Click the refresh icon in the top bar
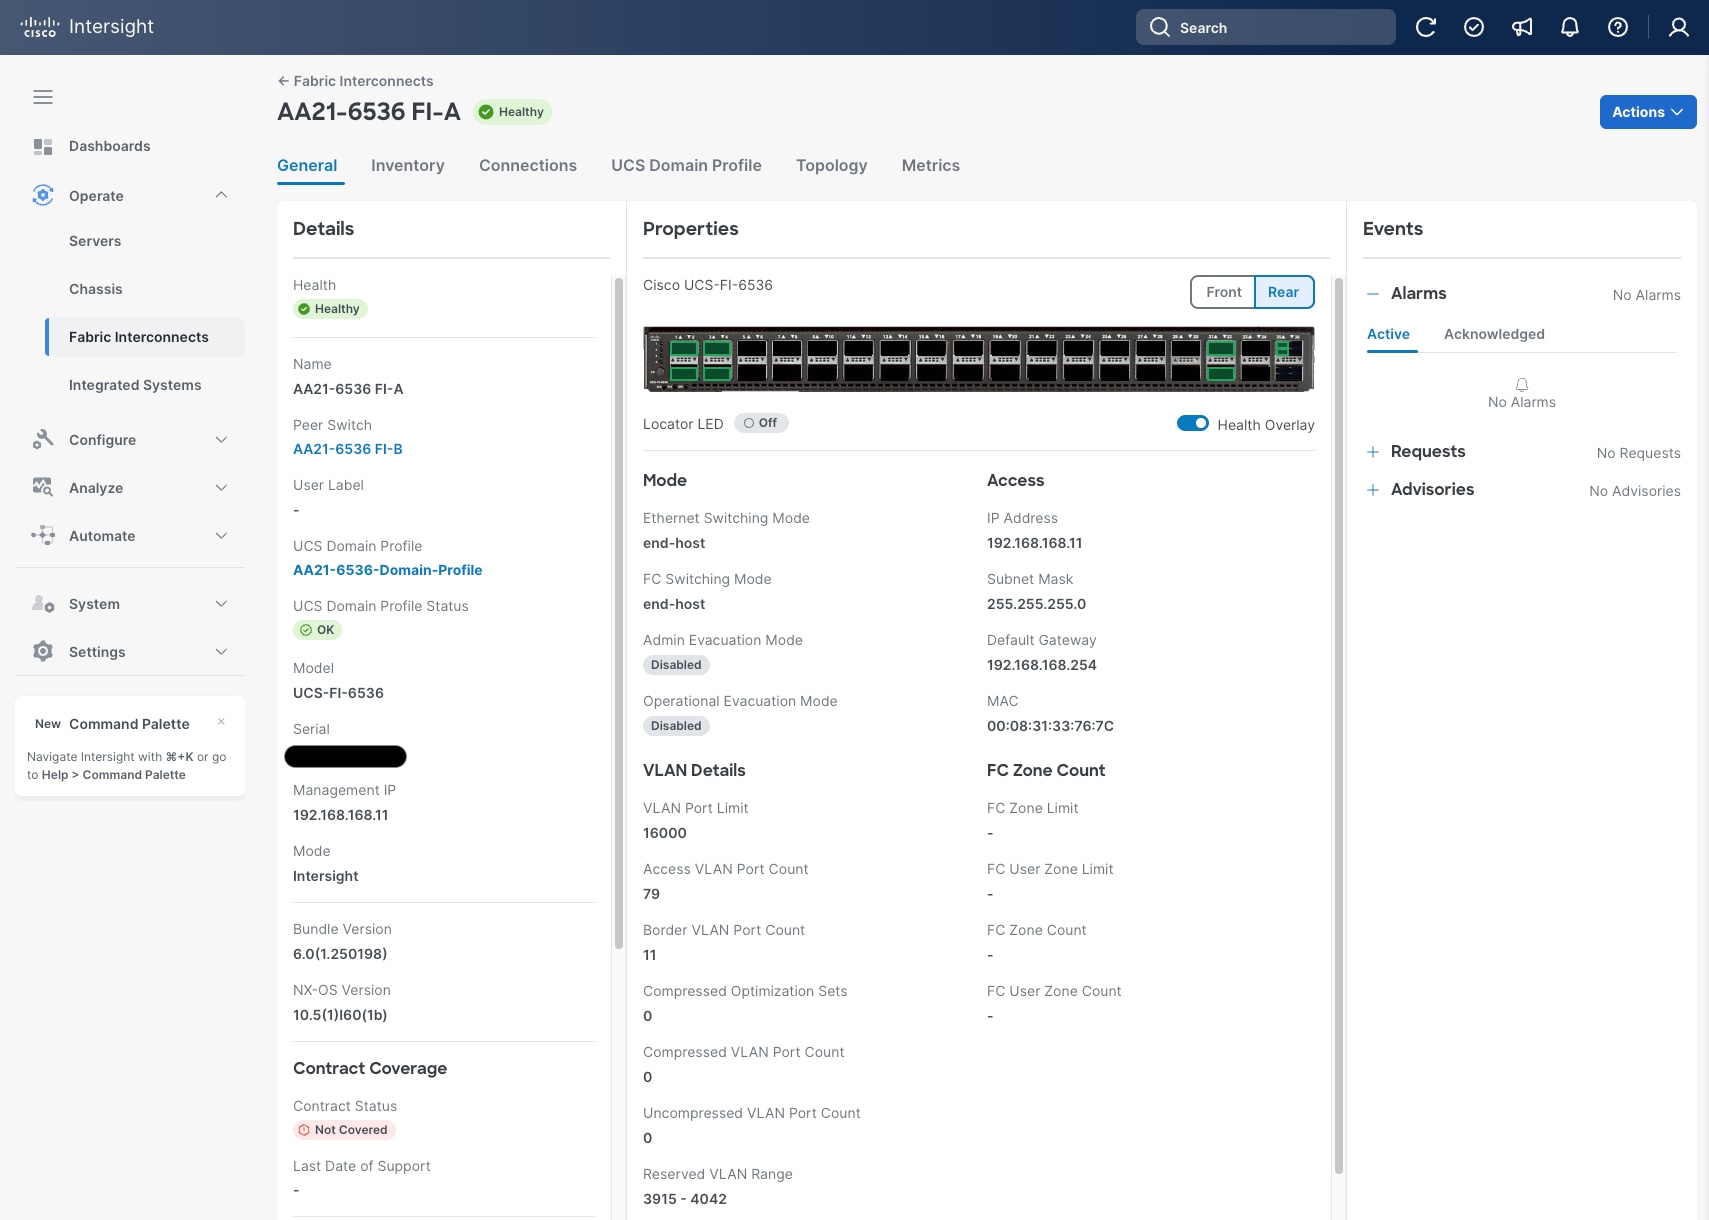 [1427, 27]
